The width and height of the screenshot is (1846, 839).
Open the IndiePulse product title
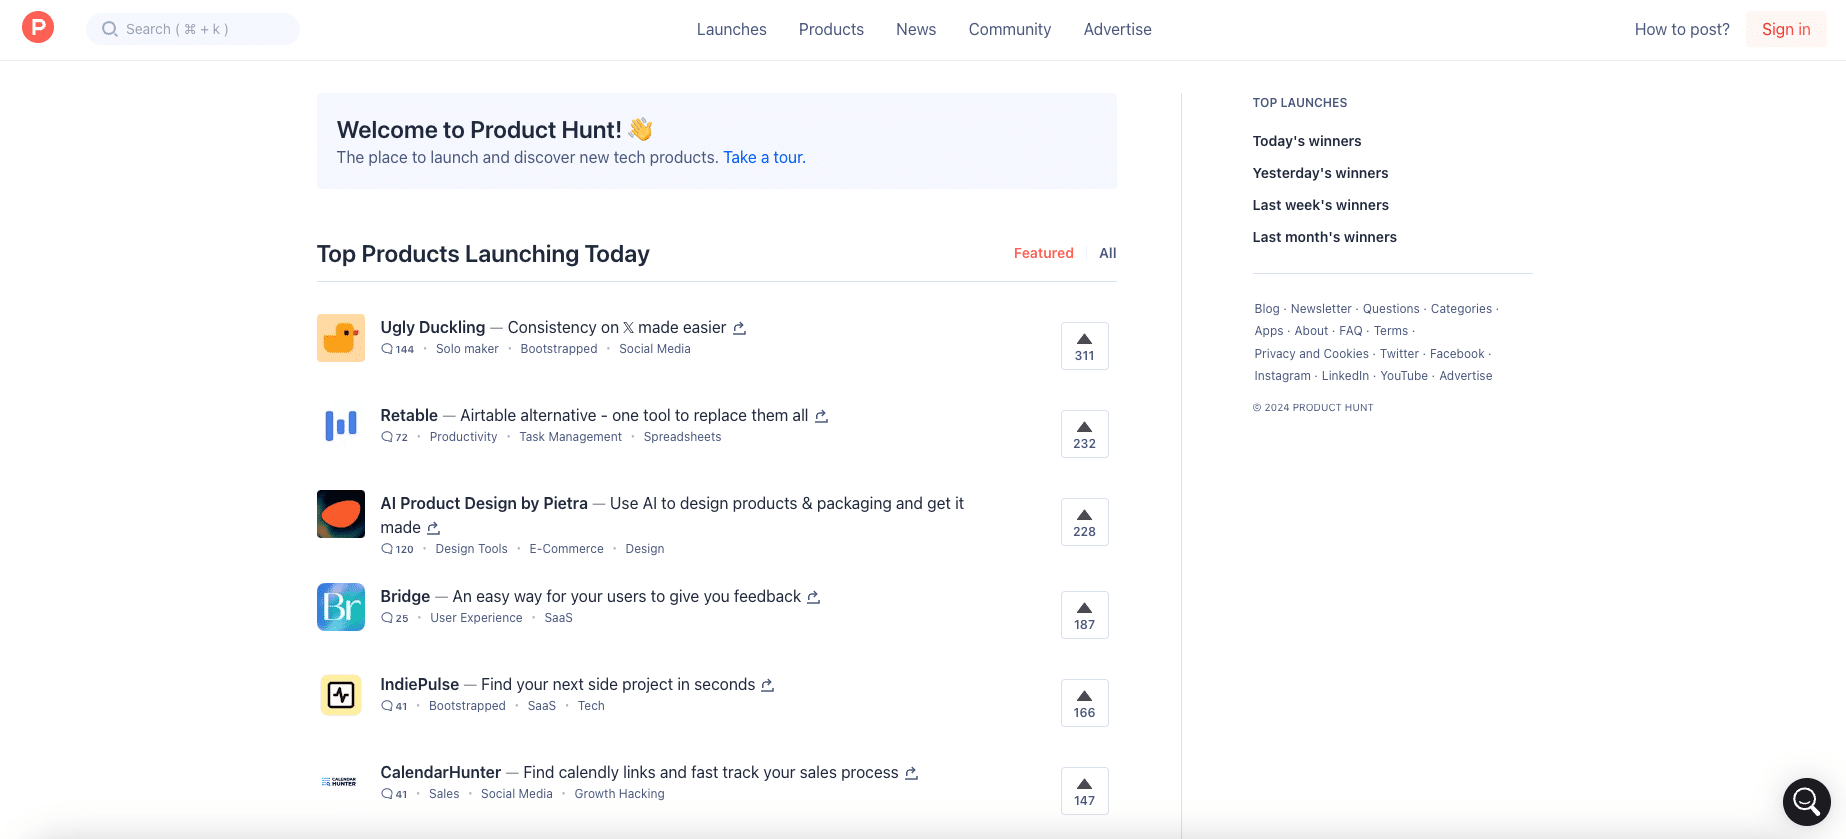tap(420, 684)
